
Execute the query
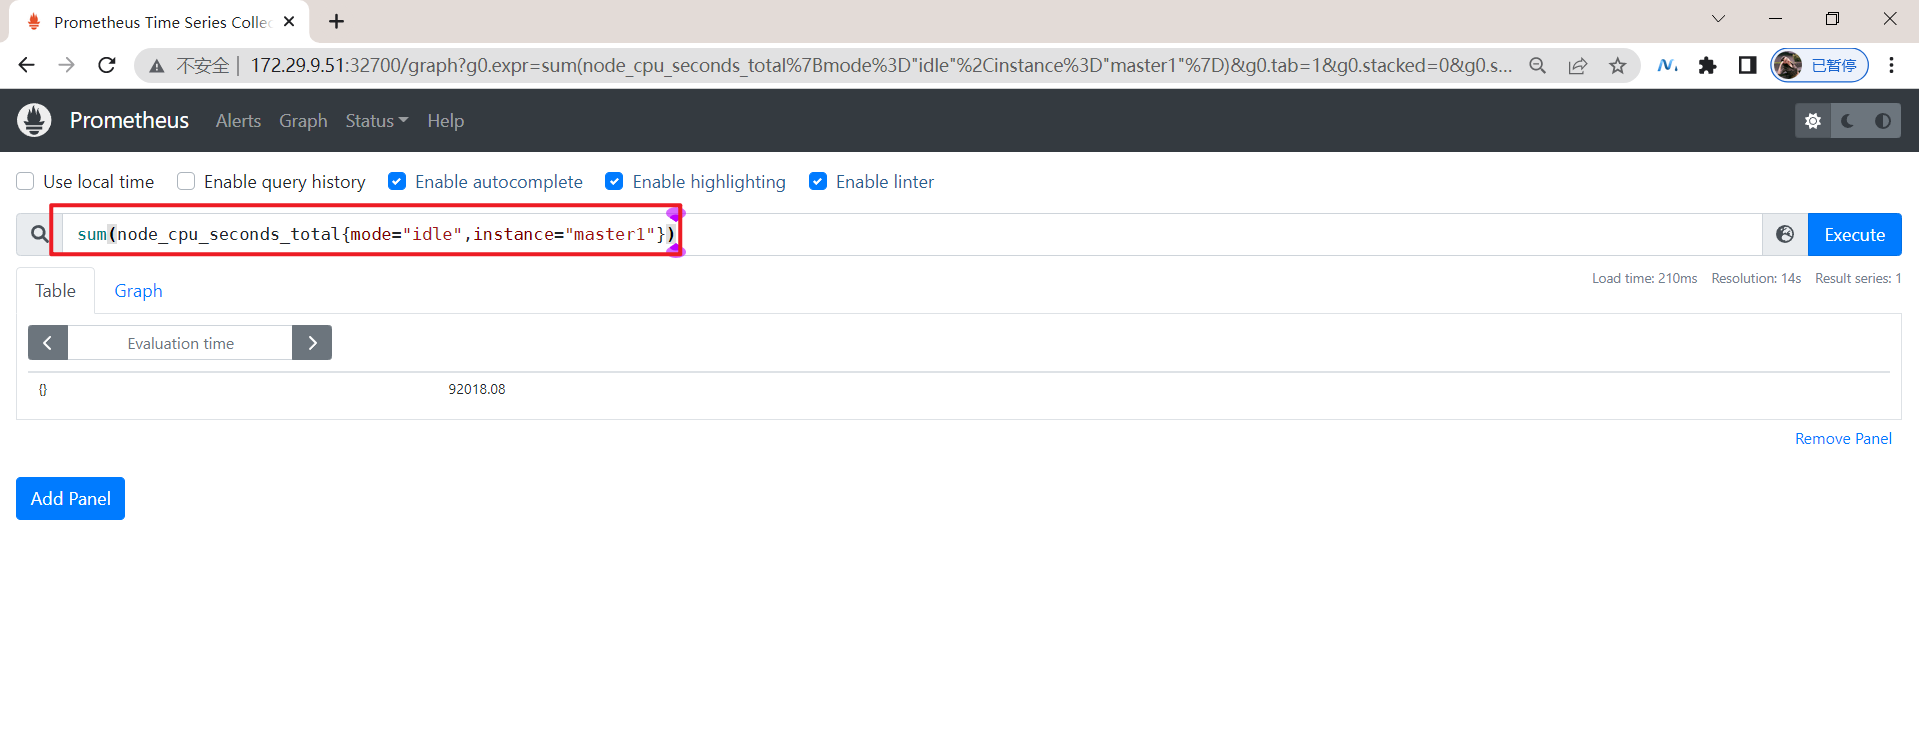pyautogui.click(x=1854, y=234)
